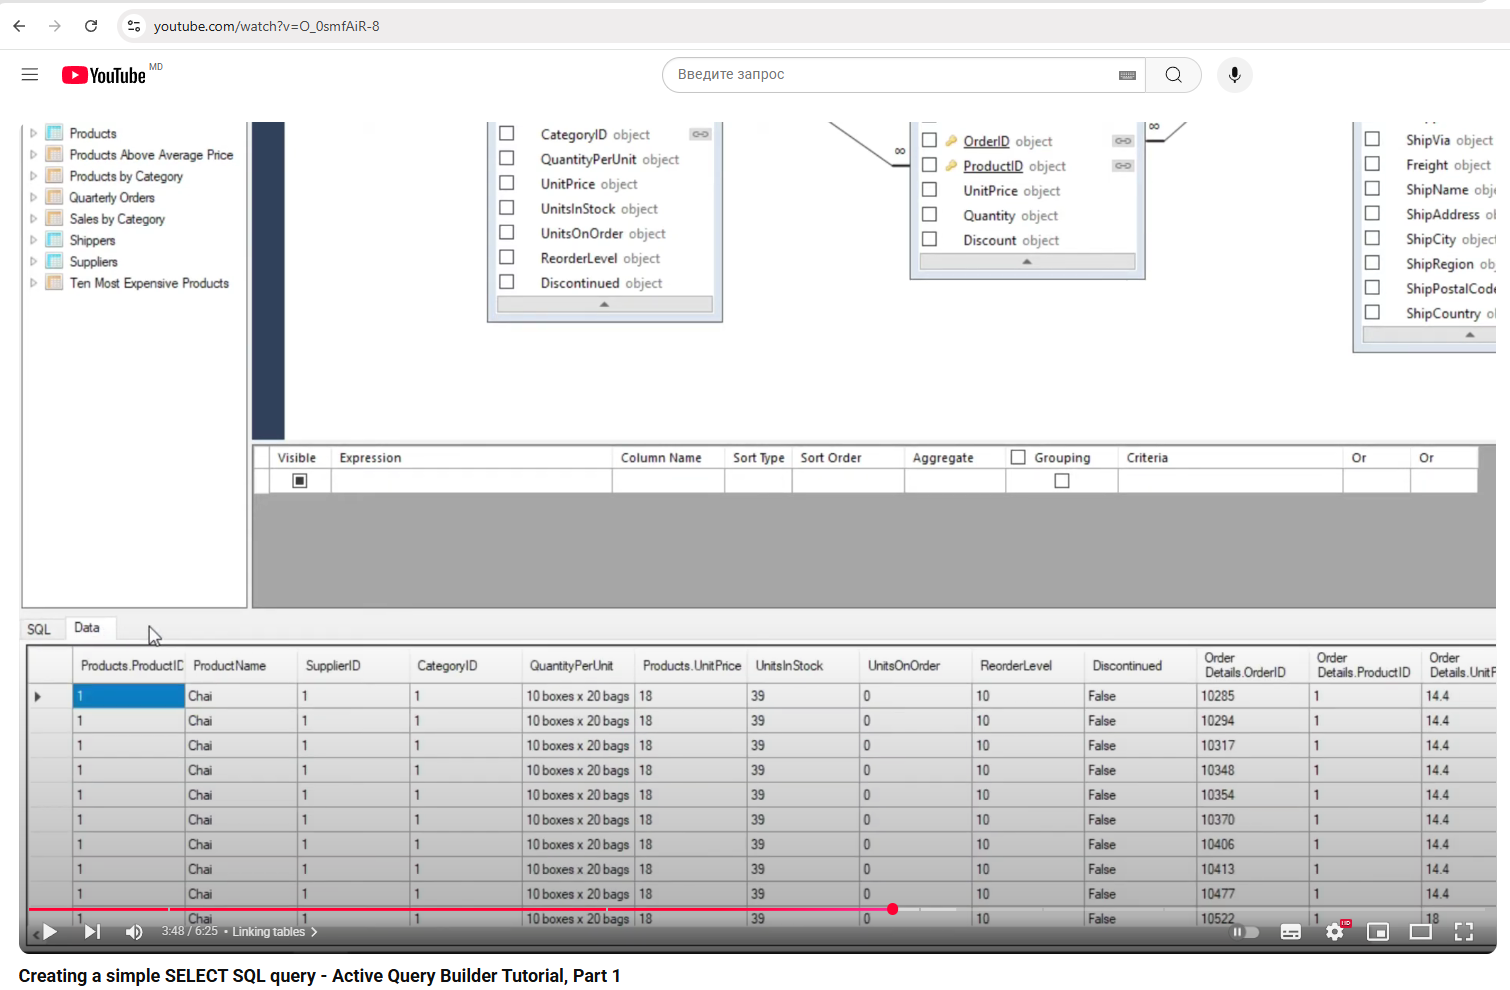Switch to miniplayer mode
Screen dimensions: 1510x990
1378,932
